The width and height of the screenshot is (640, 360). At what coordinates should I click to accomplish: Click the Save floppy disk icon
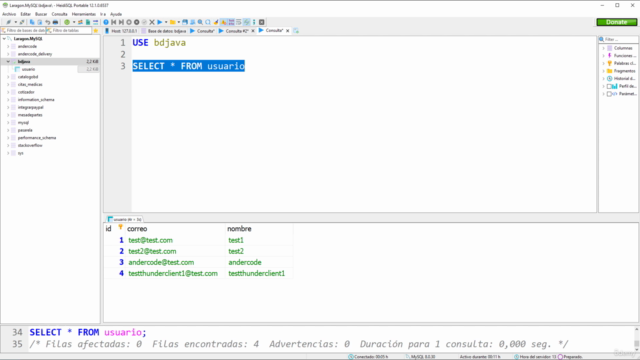click(x=185, y=22)
